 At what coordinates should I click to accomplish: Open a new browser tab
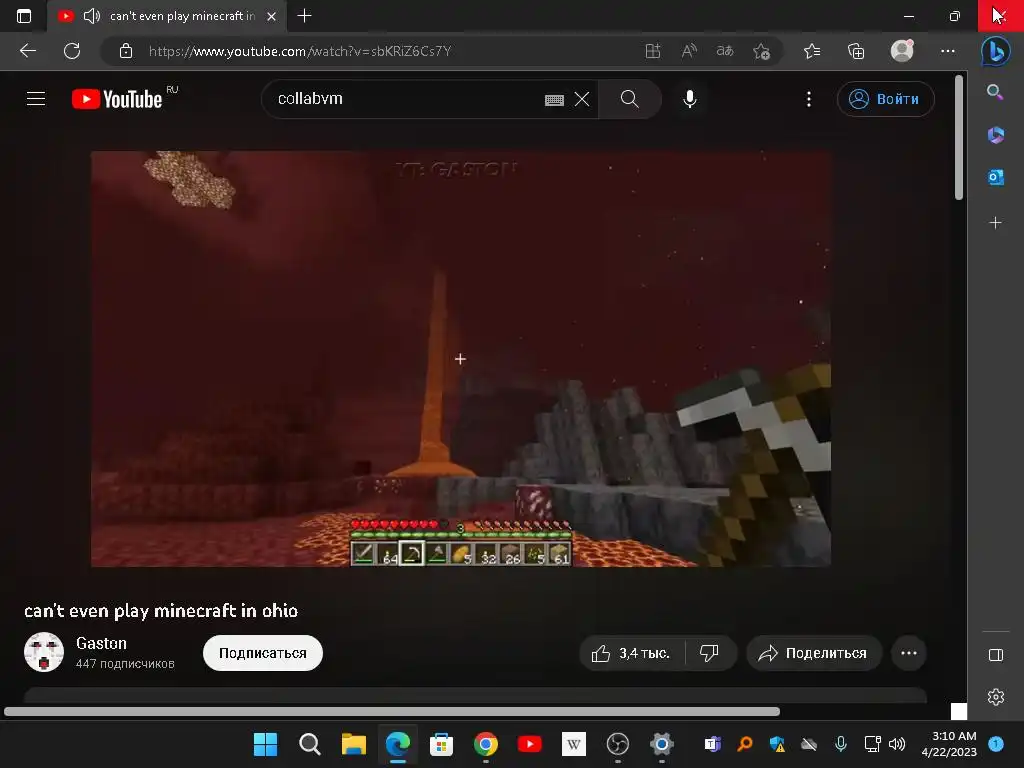[304, 16]
